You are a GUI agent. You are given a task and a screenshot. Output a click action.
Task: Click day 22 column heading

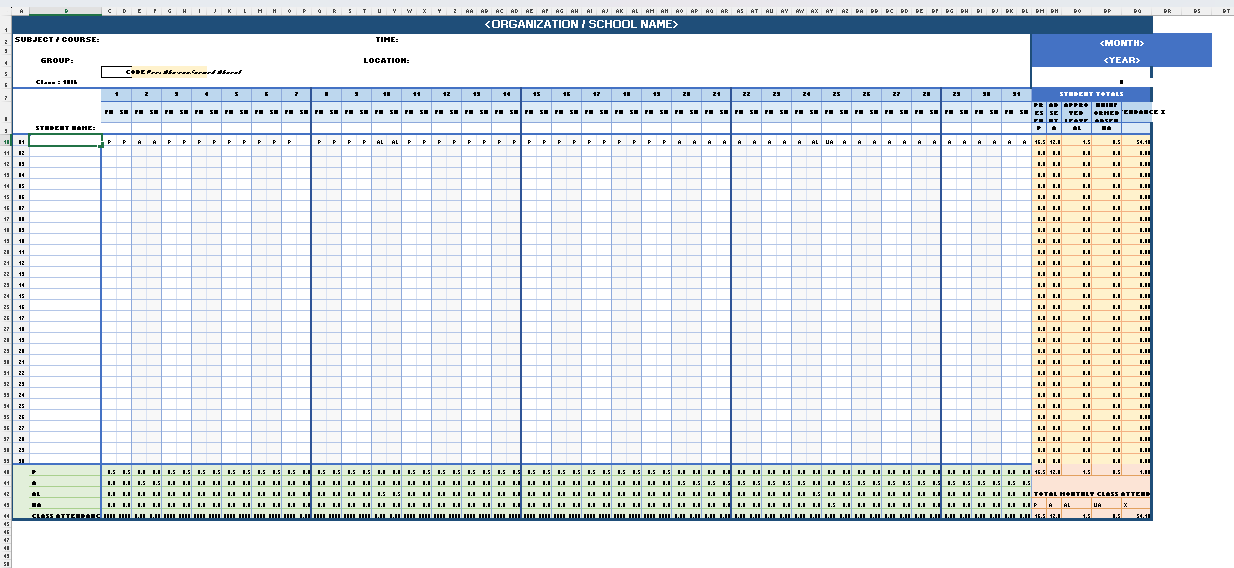(746, 94)
